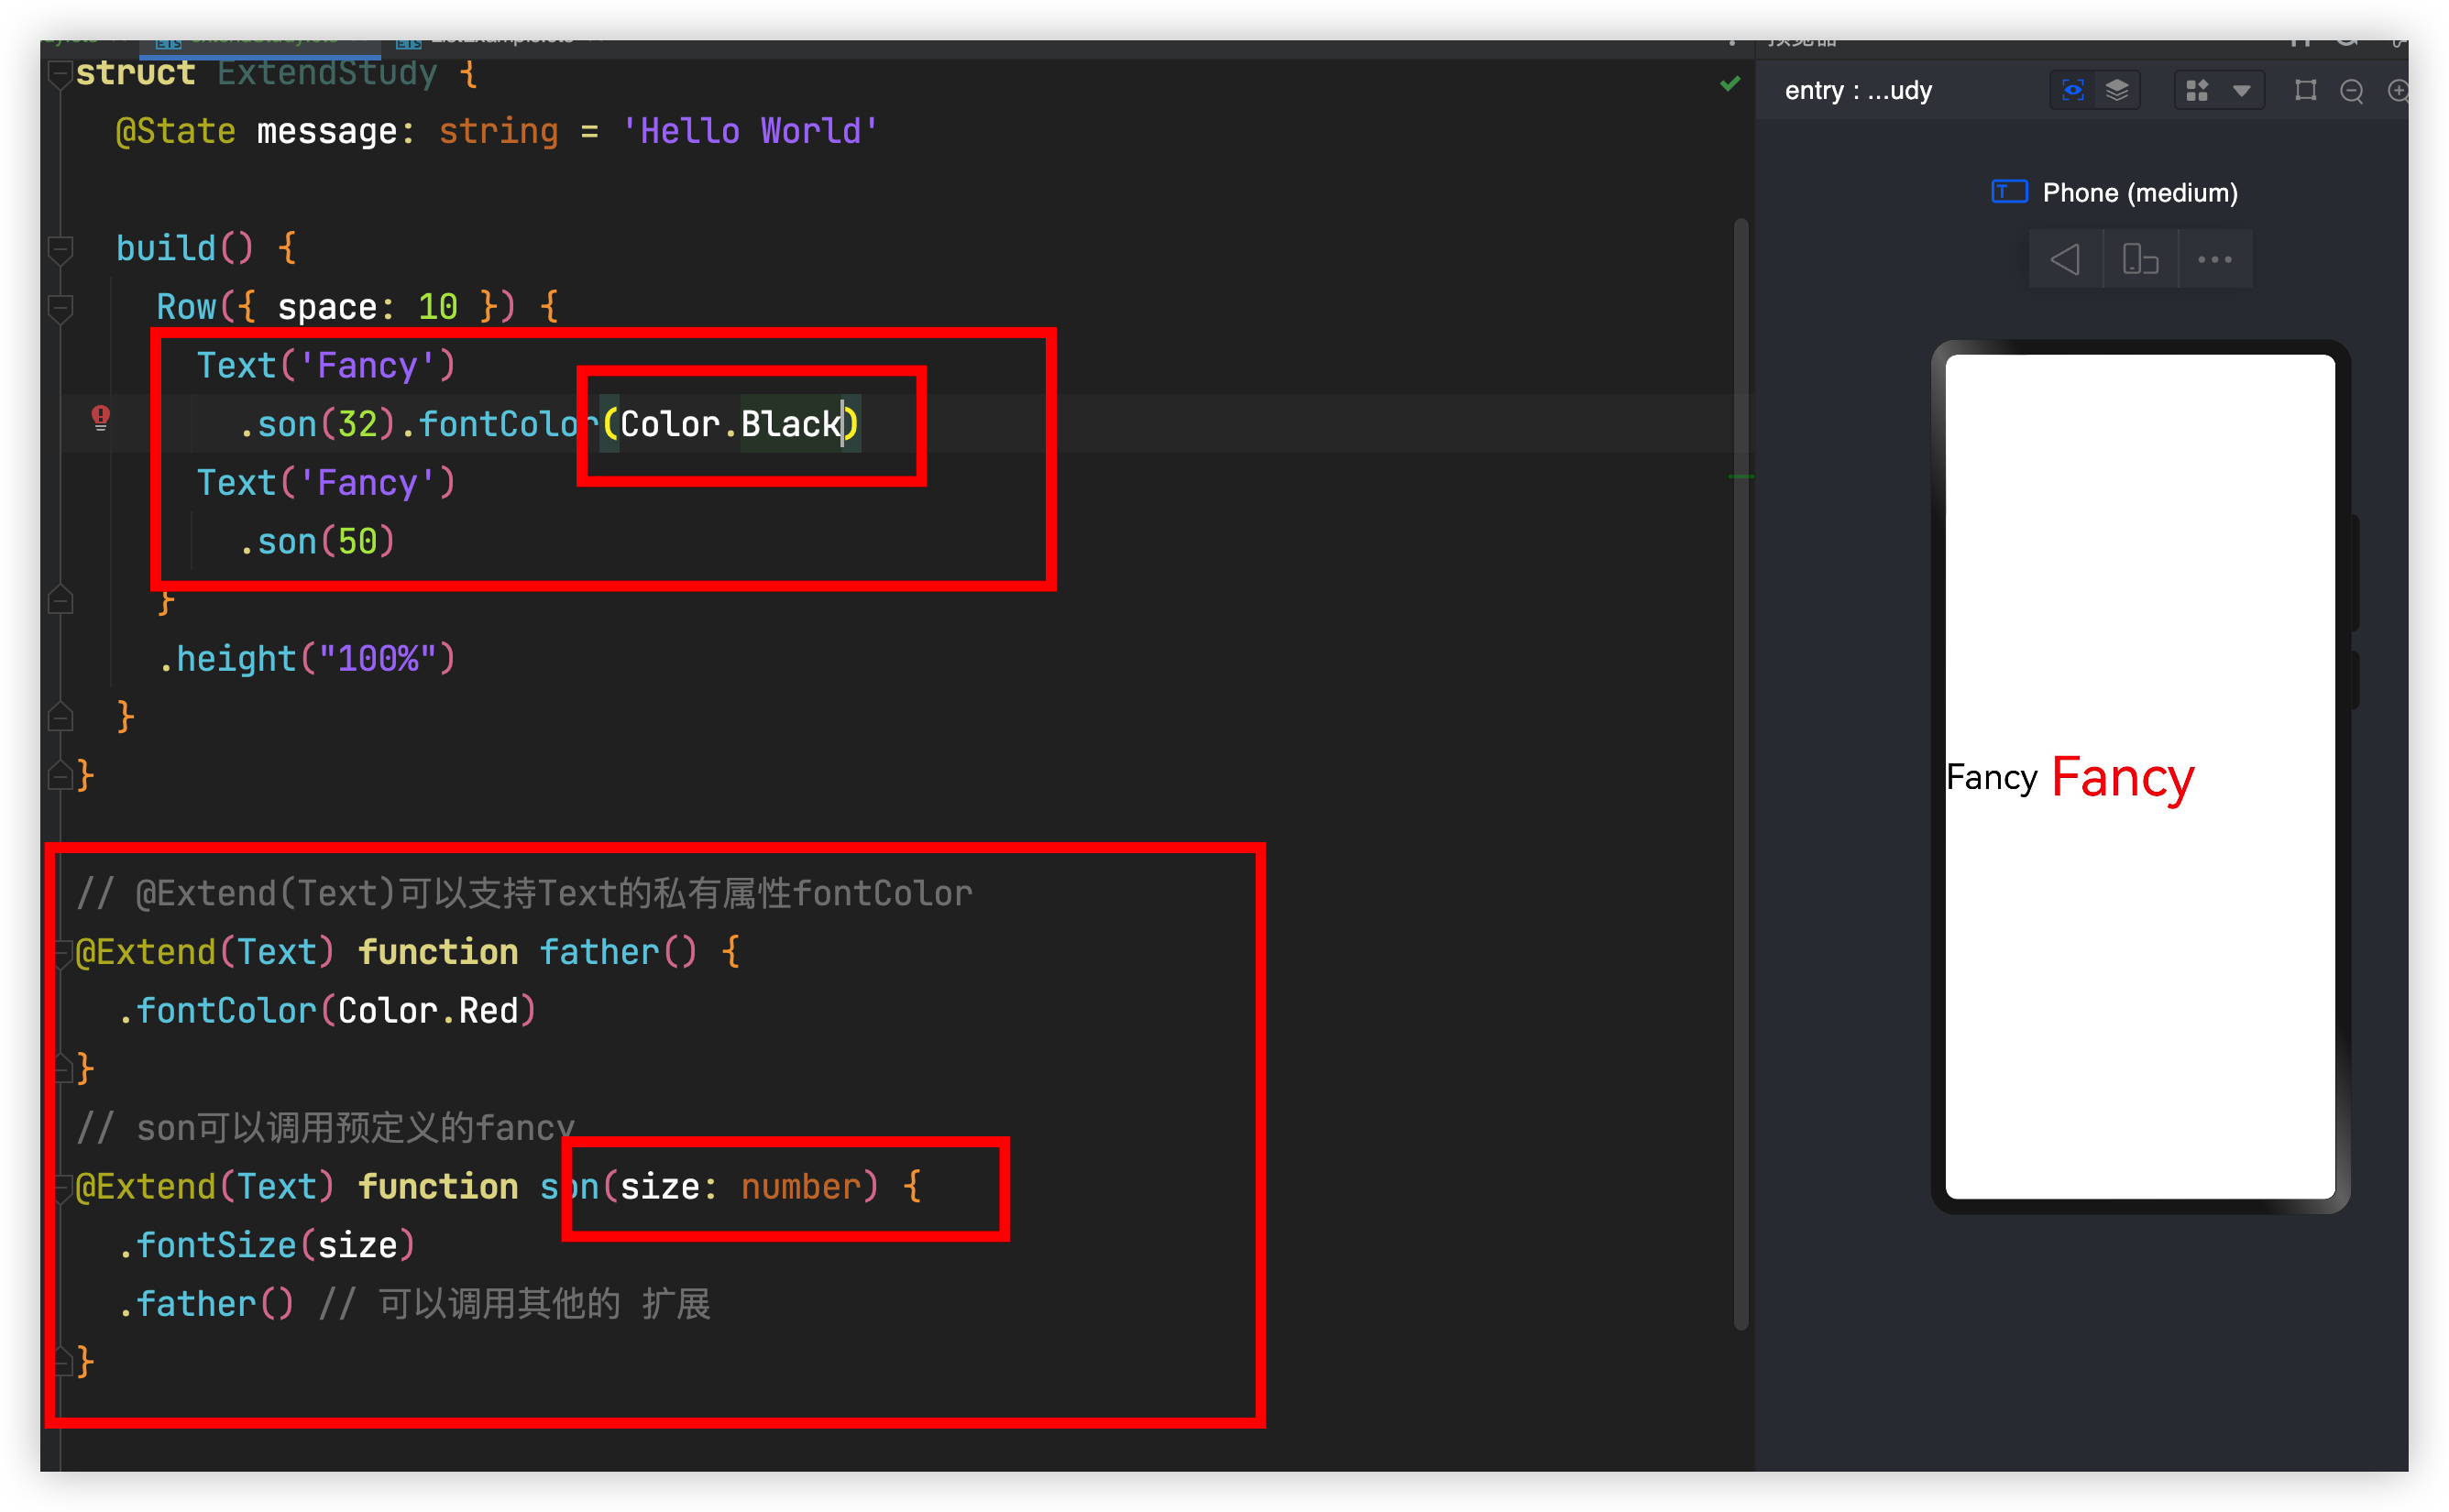Viewport: 2449px width, 1512px height.
Task: Click the space: 10 argument in Row
Action: [x=367, y=307]
